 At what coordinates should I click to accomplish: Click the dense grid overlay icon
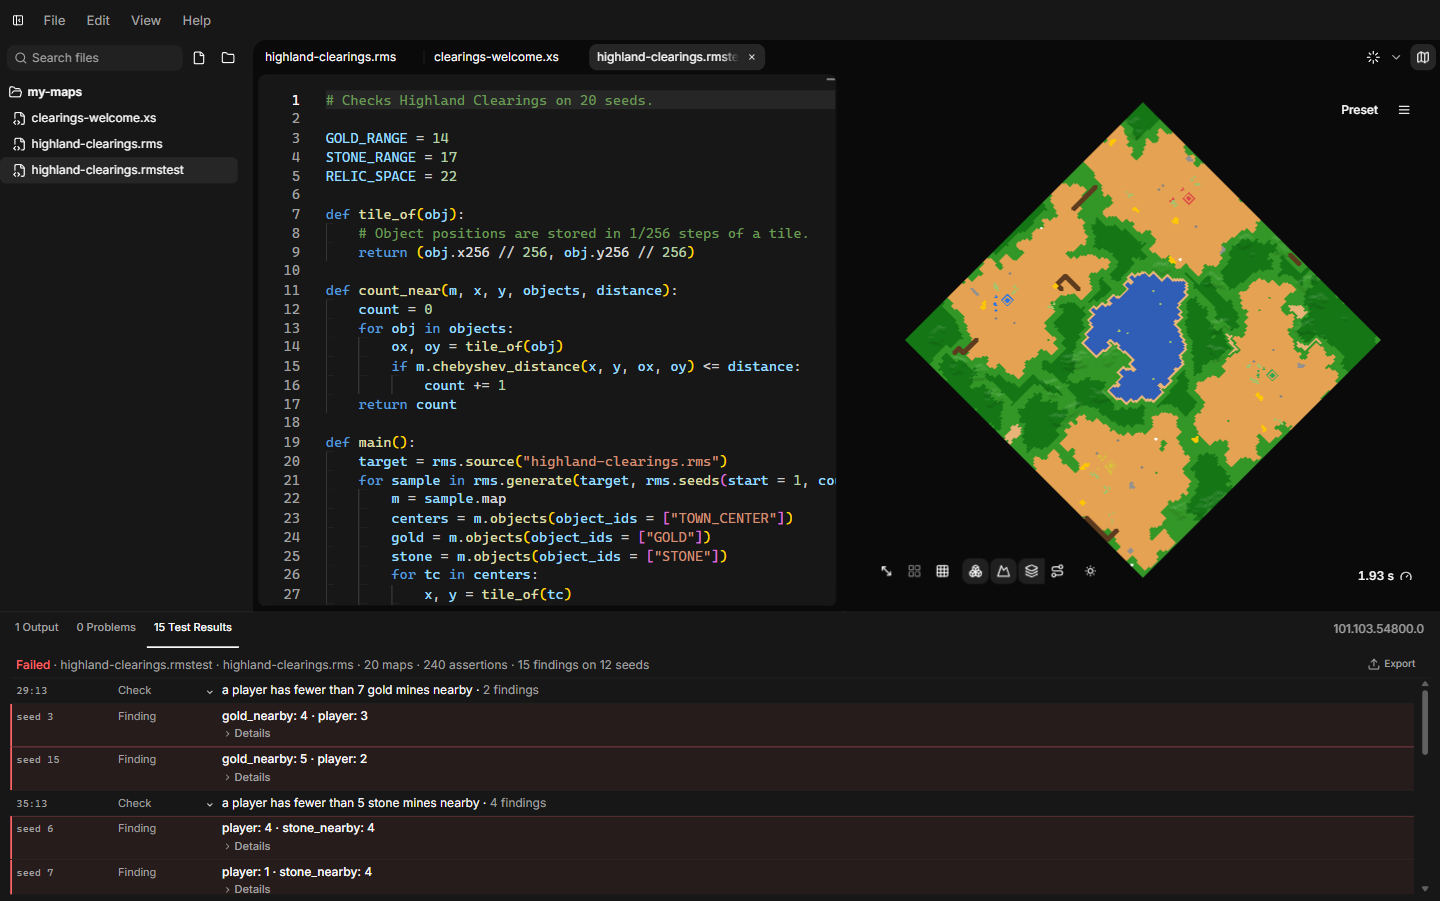point(942,571)
